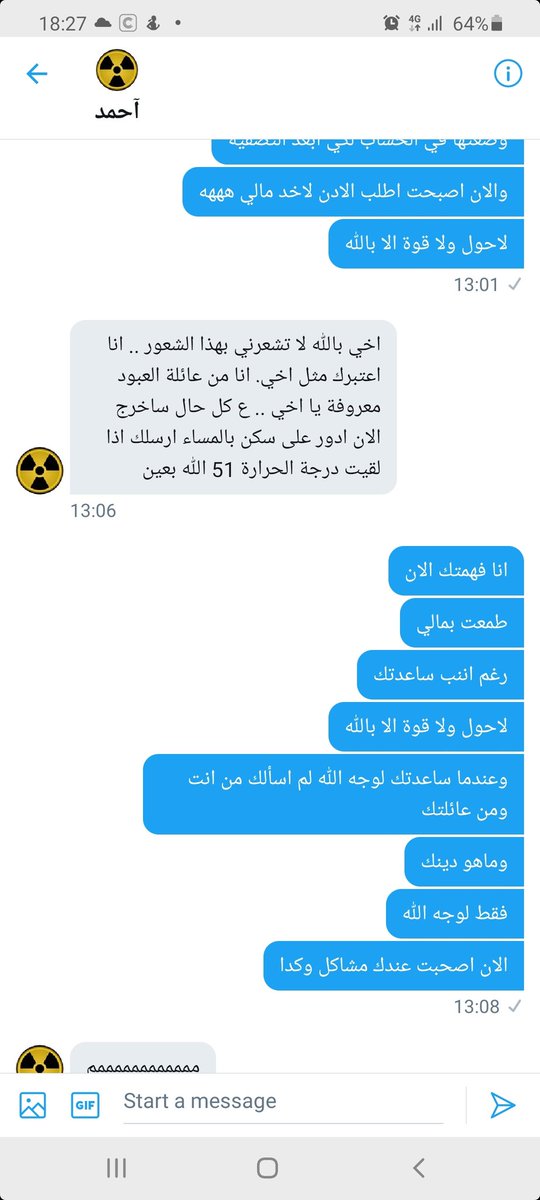Select the gray received message about 51 degrees

point(233,407)
